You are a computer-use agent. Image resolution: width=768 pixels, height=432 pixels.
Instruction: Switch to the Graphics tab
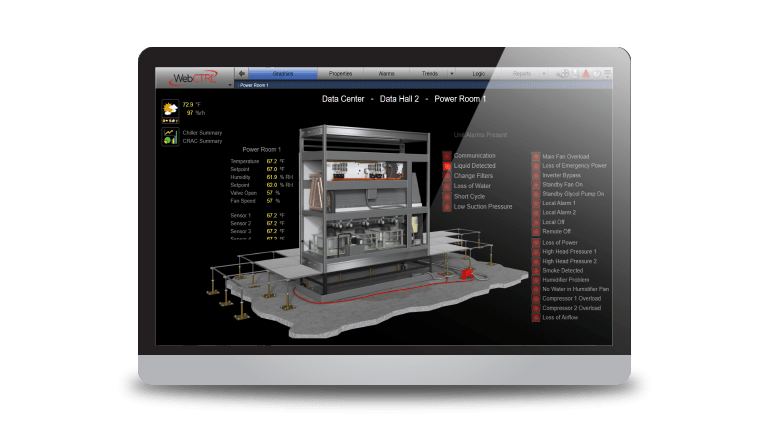coord(283,73)
